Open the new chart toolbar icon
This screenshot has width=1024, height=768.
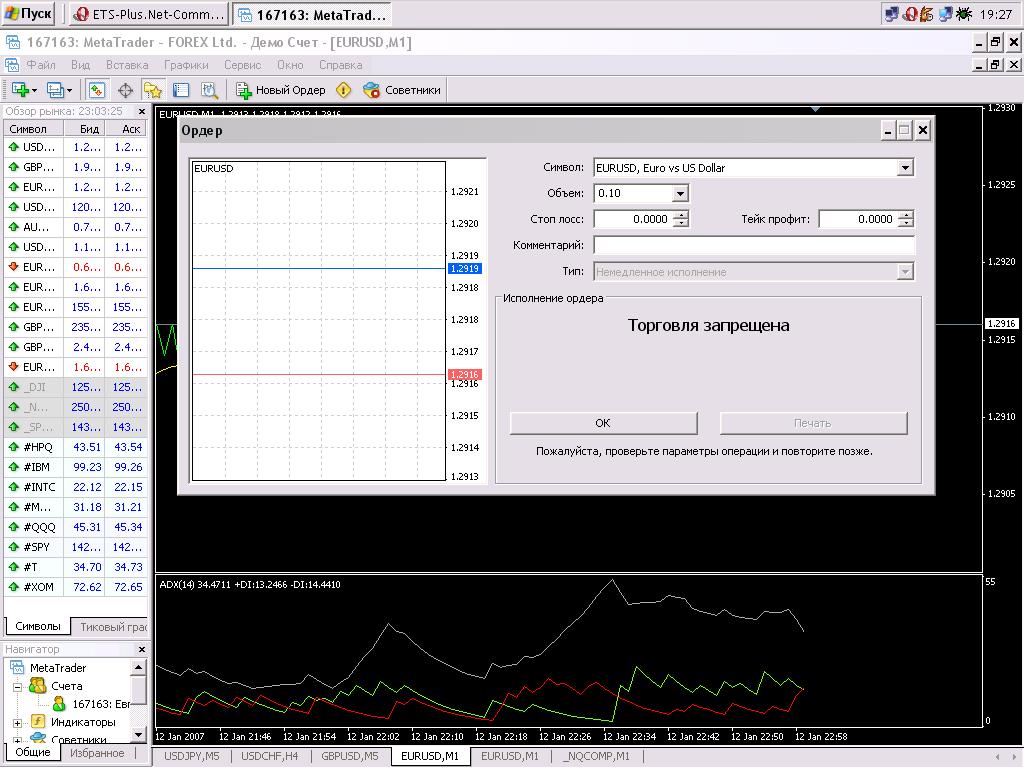point(22,90)
